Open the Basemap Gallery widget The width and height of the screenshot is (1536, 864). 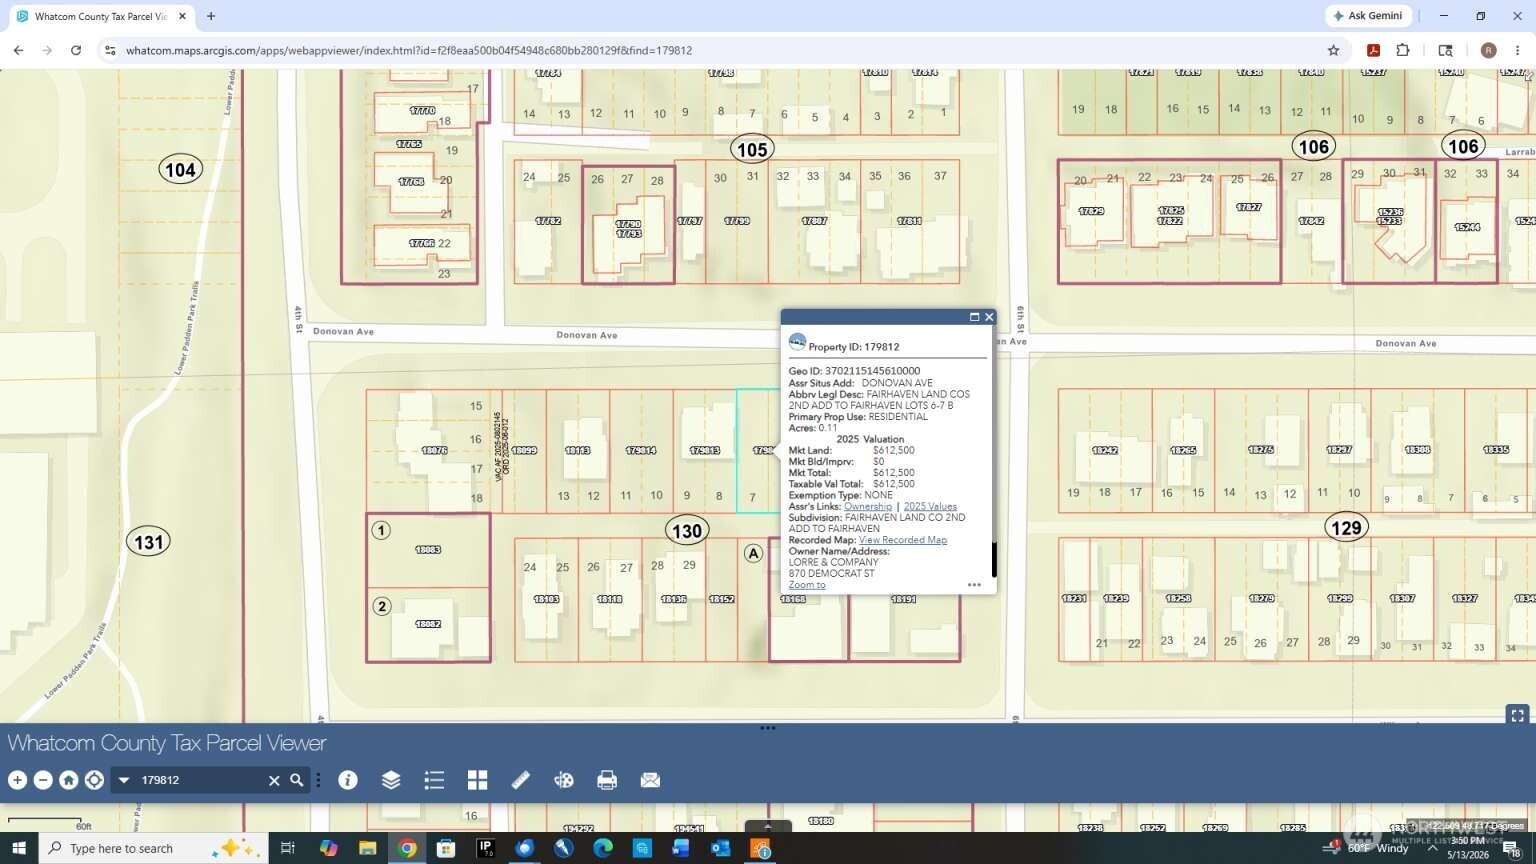477,780
